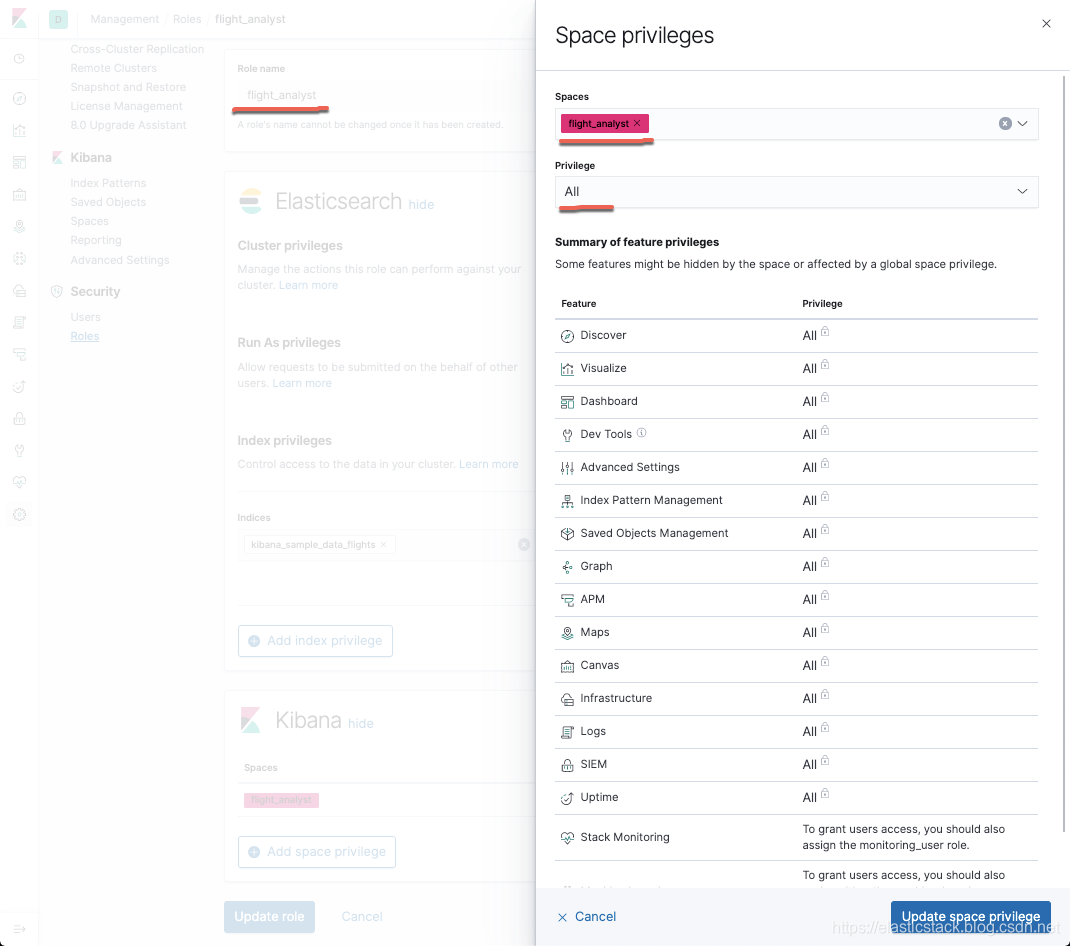Click Add space privilege button
Screen dimensions: 1070x946
(x=317, y=852)
